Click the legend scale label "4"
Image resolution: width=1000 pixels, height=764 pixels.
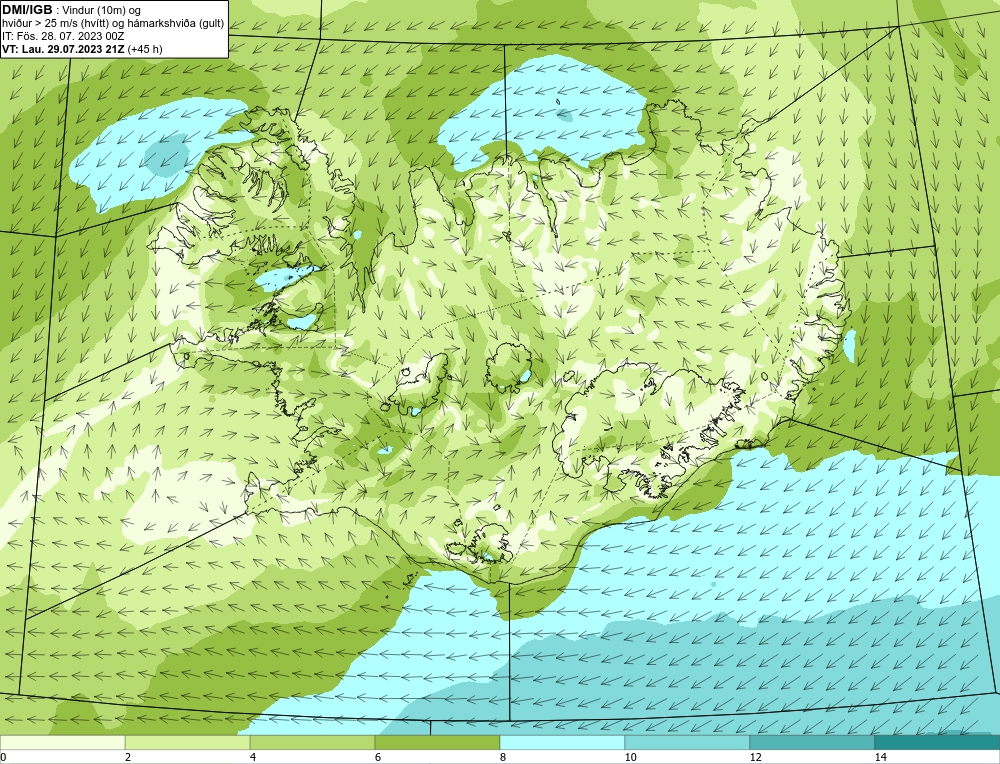tap(253, 757)
